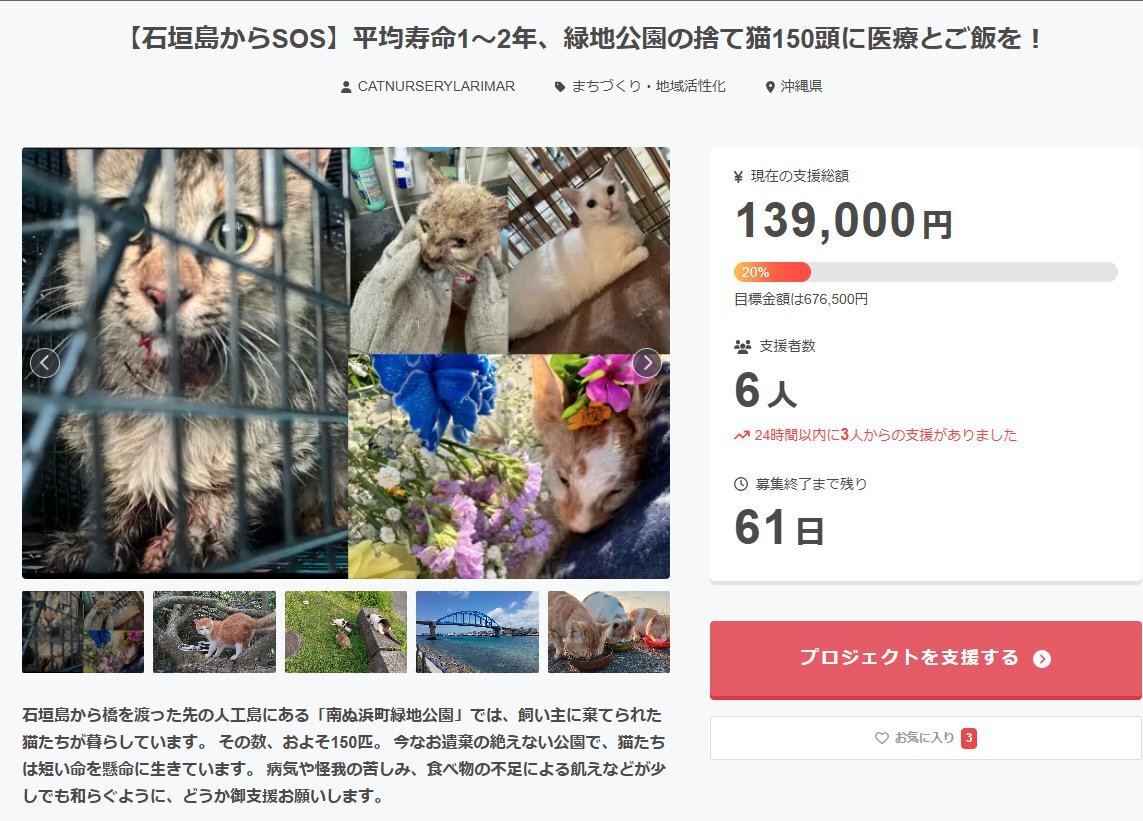Select the cats on grass thumbnail
This screenshot has height=821, width=1143.
click(x=346, y=632)
